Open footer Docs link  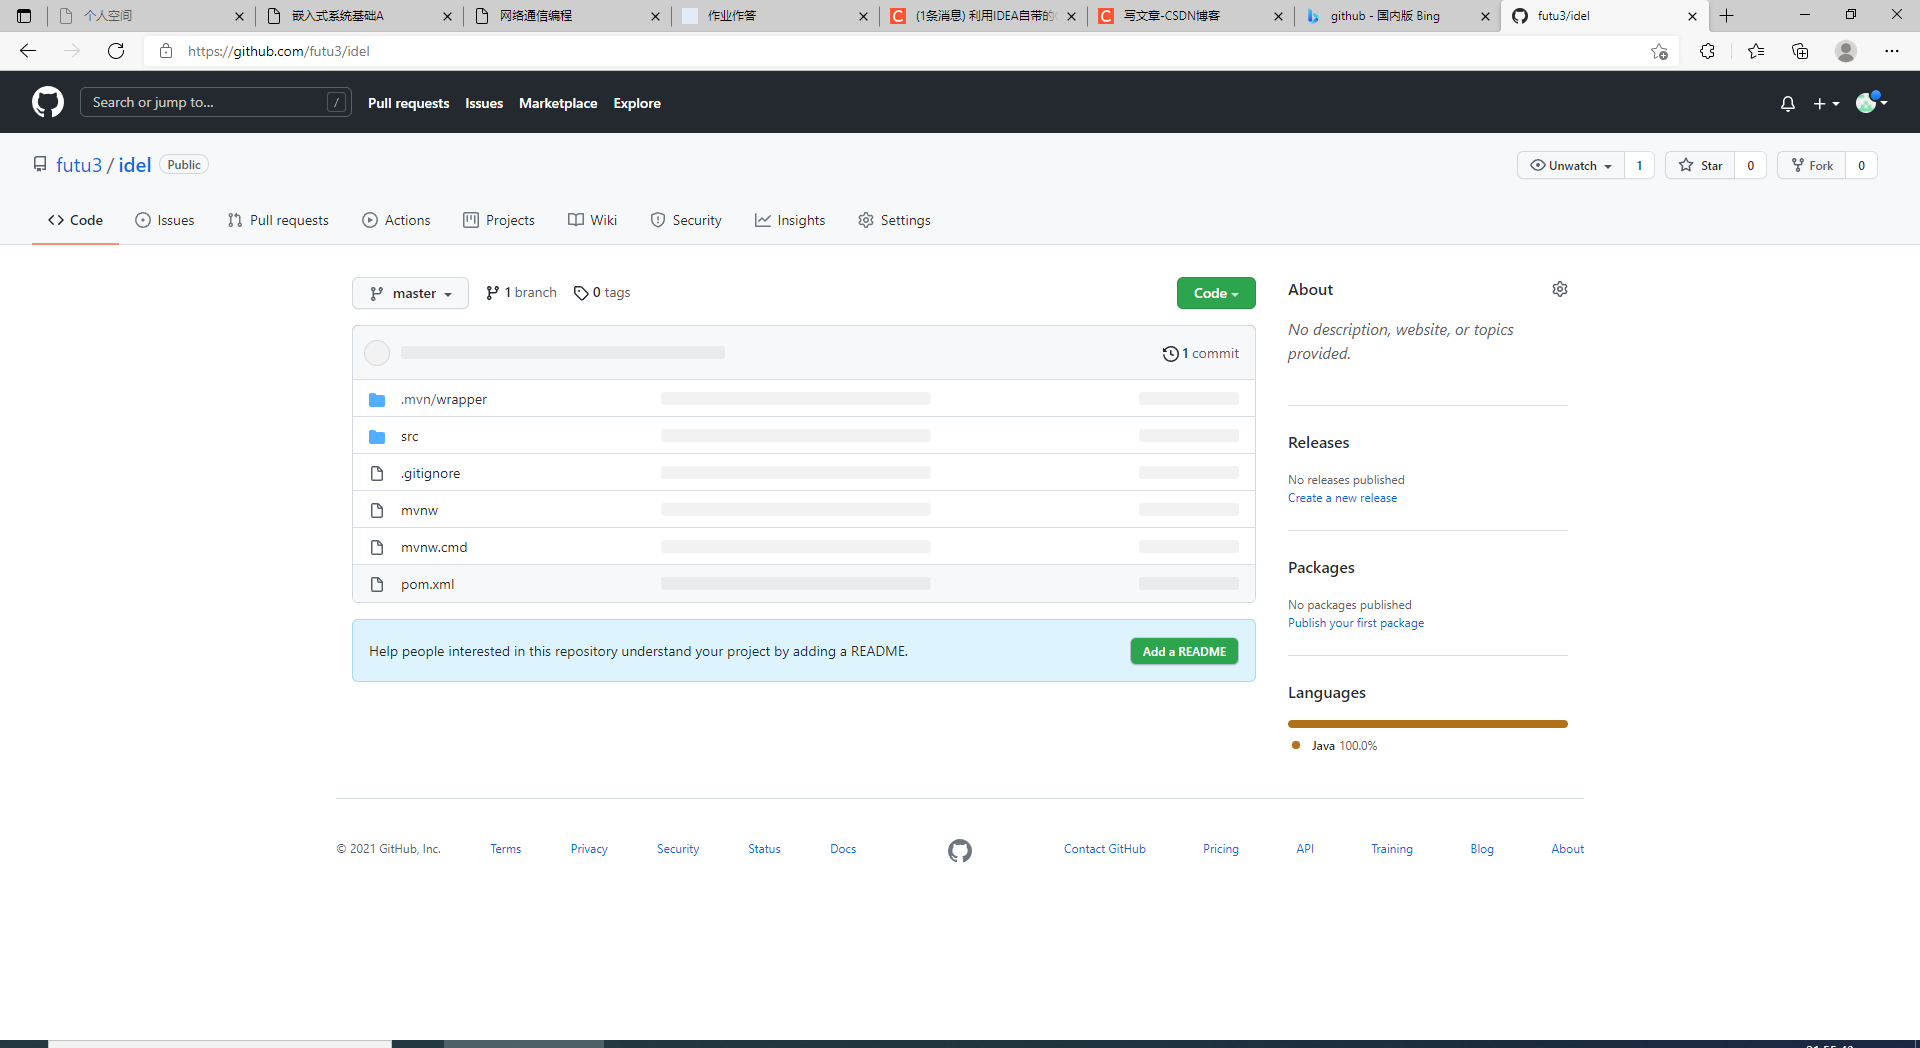click(843, 849)
